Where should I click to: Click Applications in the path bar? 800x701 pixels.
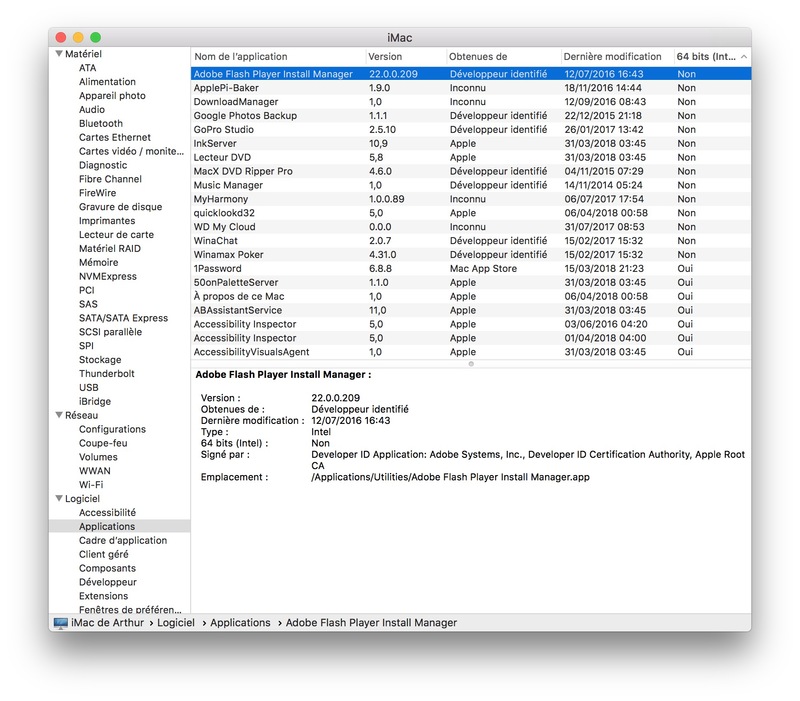(240, 623)
